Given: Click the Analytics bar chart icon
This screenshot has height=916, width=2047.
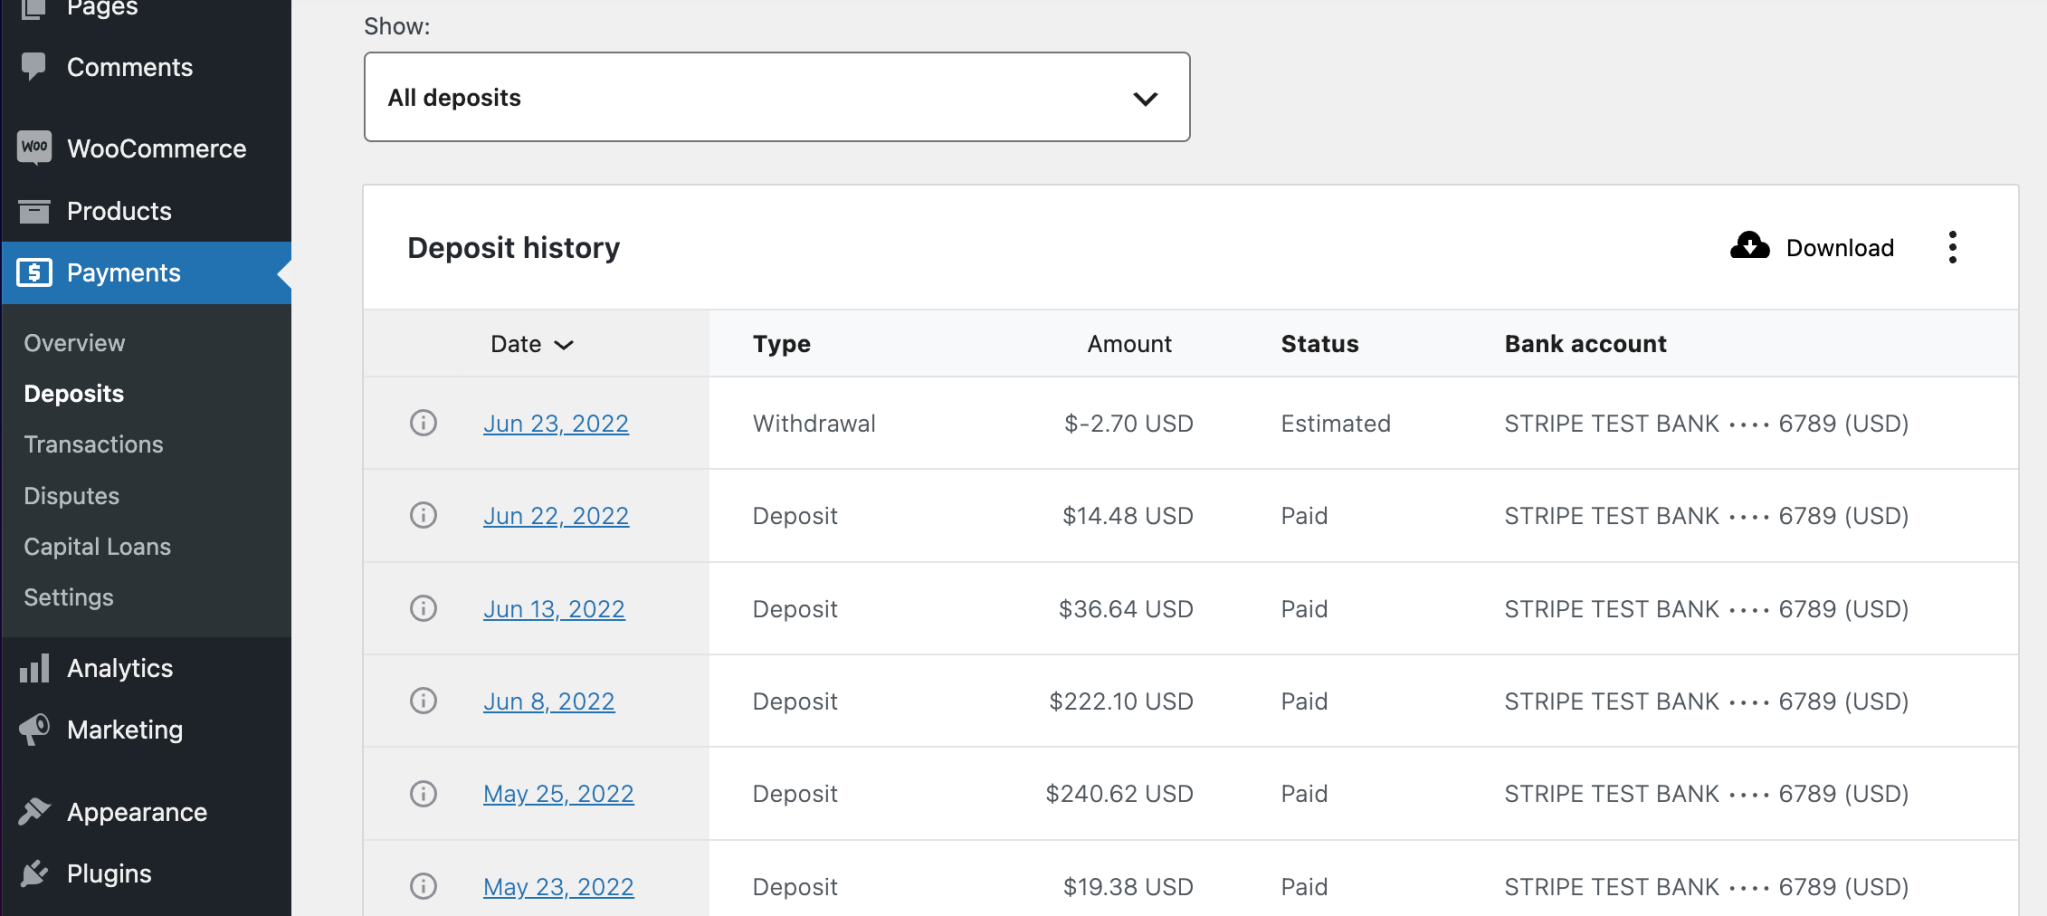Looking at the screenshot, I should 34,668.
